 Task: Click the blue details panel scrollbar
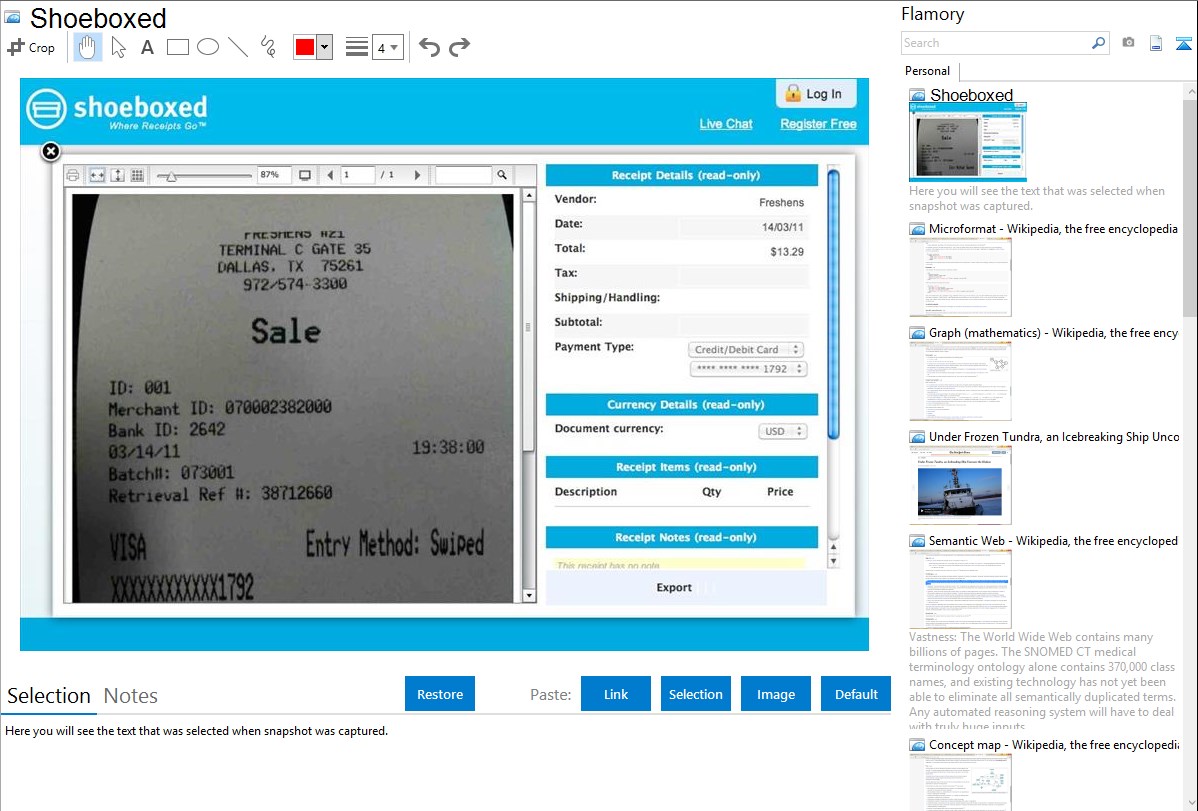(834, 304)
